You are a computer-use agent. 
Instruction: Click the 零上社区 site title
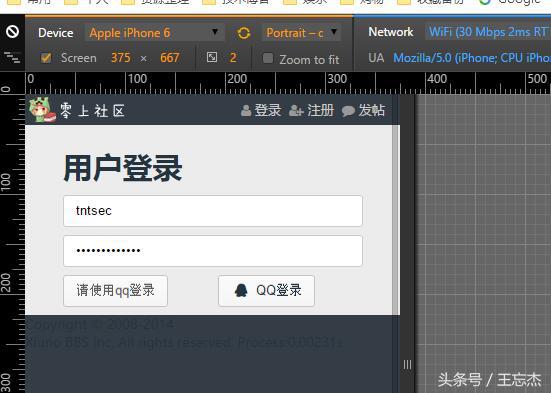(x=92, y=111)
